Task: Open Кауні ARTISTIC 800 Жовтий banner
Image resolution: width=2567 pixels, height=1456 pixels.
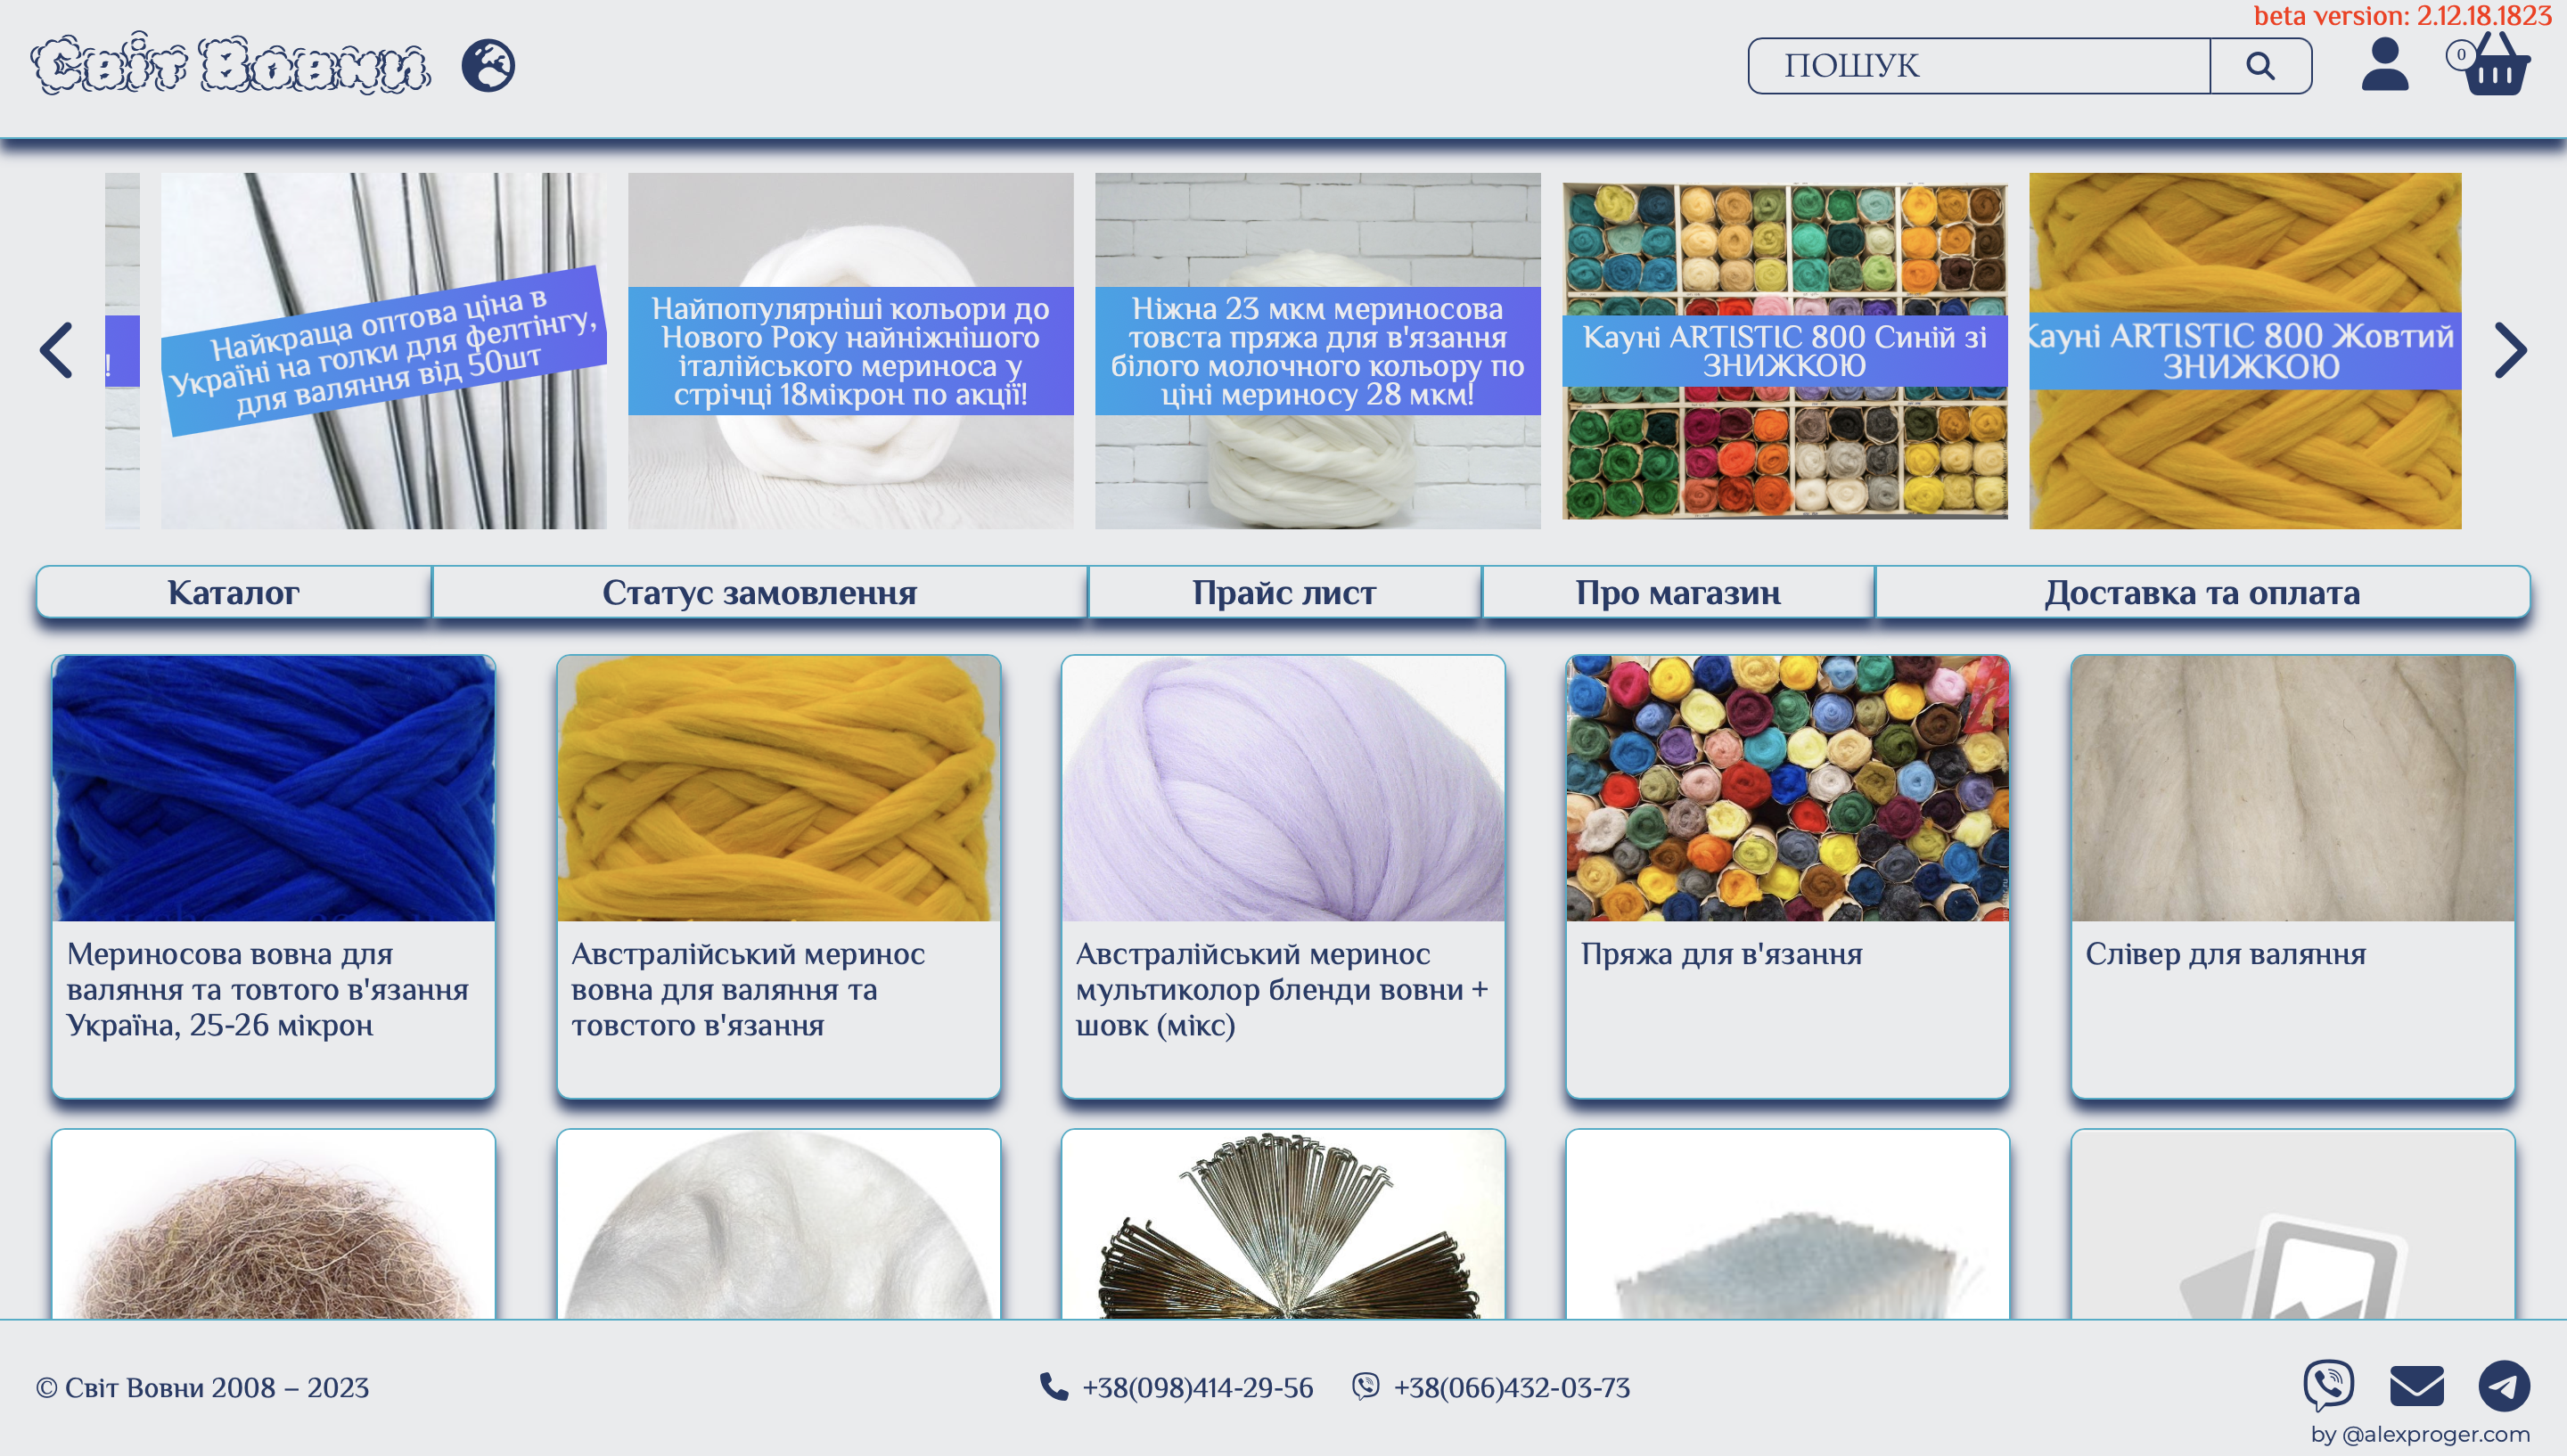Action: (x=2245, y=351)
